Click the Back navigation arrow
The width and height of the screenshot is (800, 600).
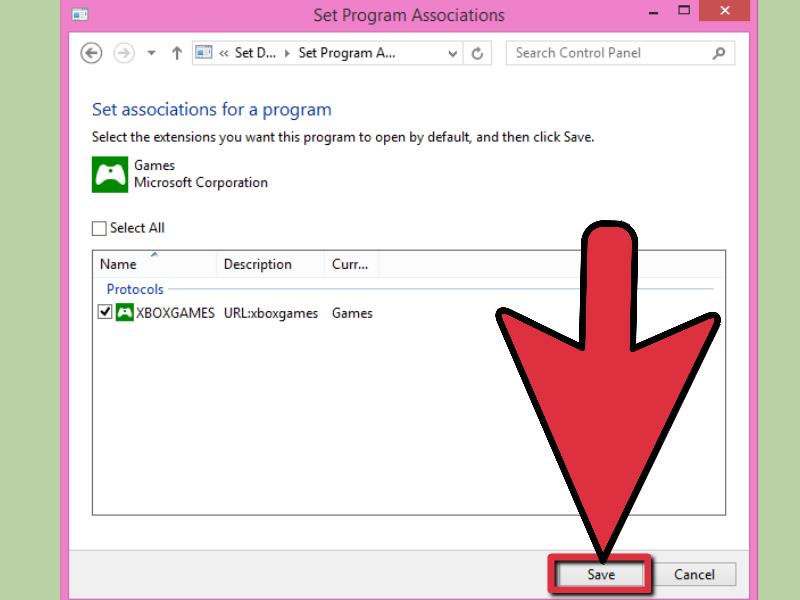pos(91,53)
